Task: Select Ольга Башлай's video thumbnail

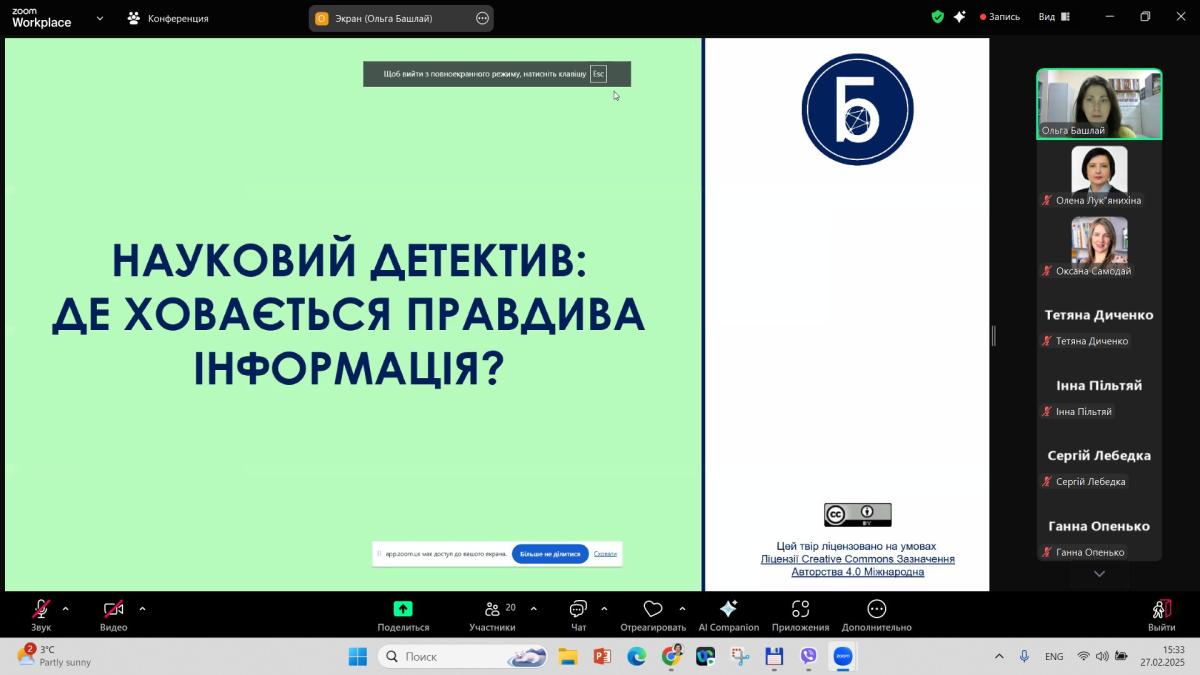Action: pos(1099,104)
